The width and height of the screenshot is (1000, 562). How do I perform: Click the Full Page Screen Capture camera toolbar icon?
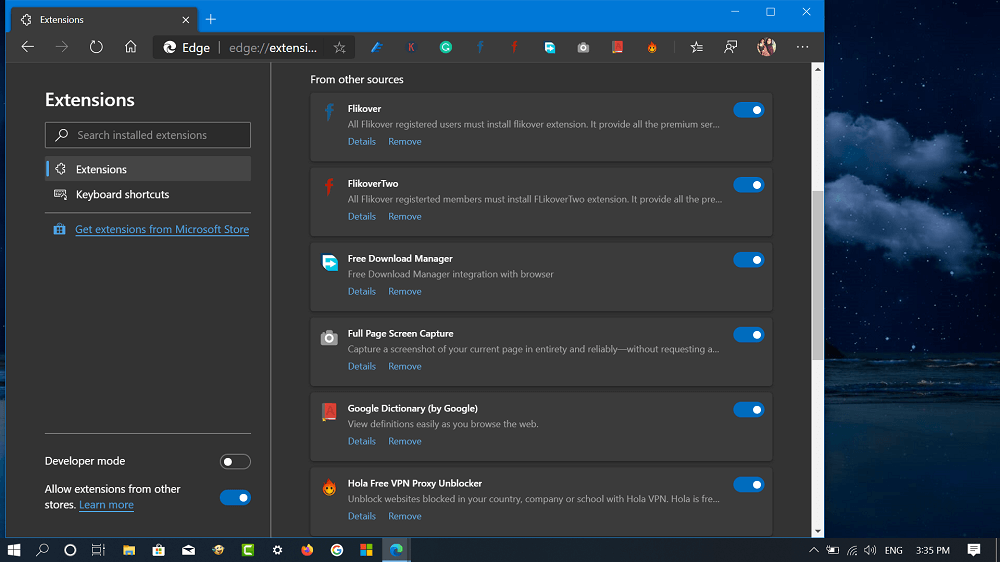(583, 47)
